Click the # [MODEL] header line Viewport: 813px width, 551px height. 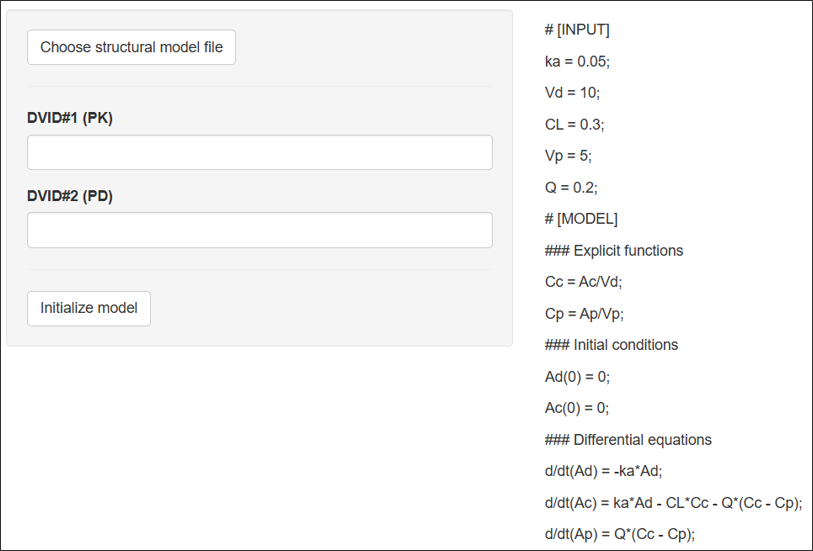581,219
